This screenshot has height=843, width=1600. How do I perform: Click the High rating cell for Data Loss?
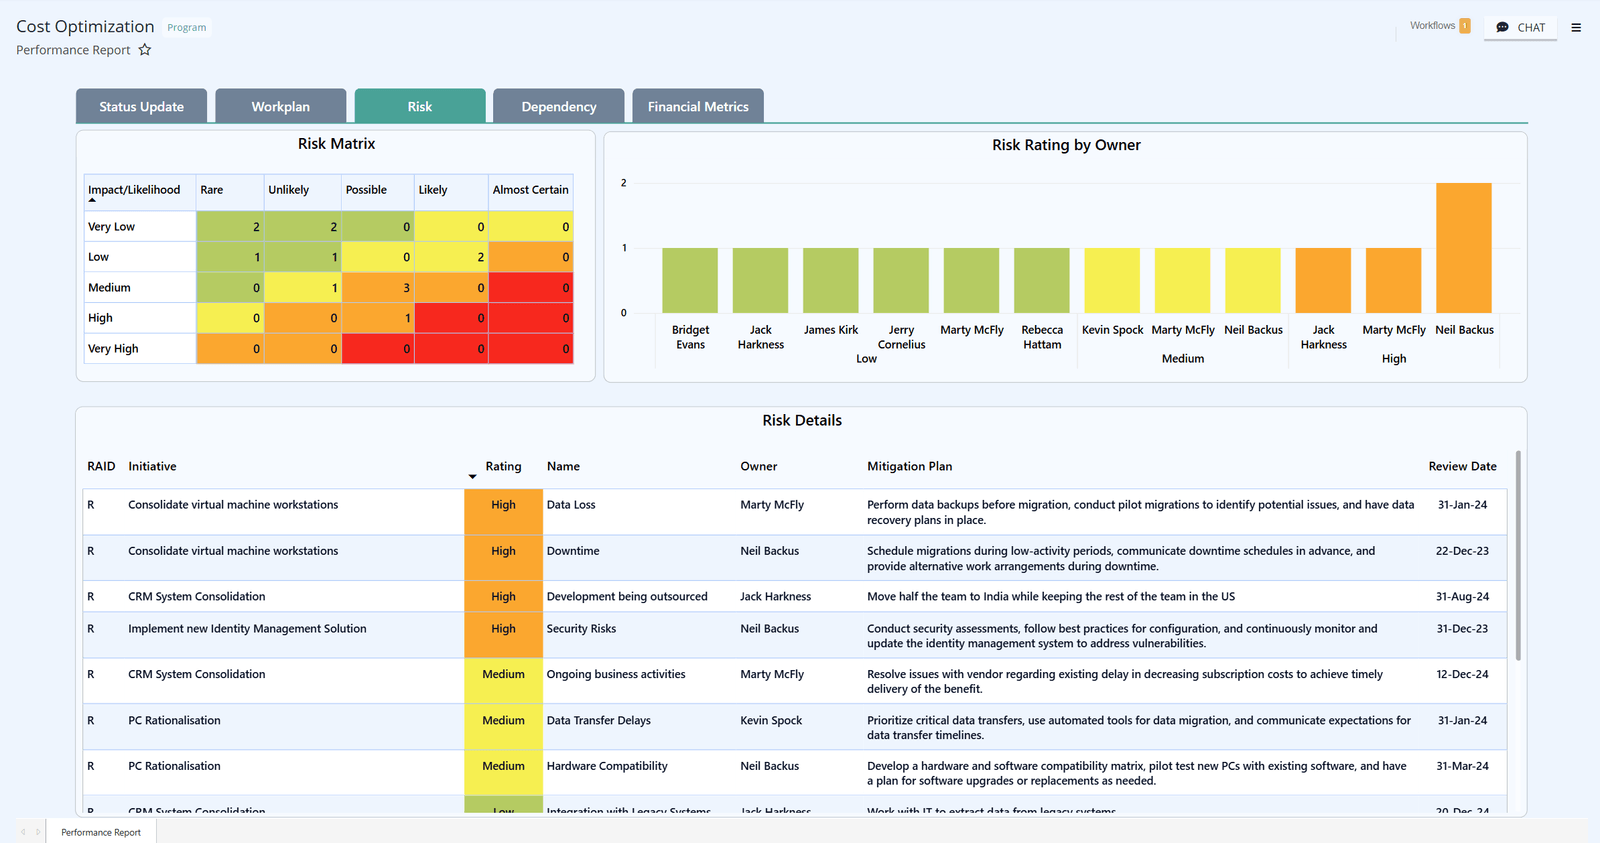coord(503,511)
